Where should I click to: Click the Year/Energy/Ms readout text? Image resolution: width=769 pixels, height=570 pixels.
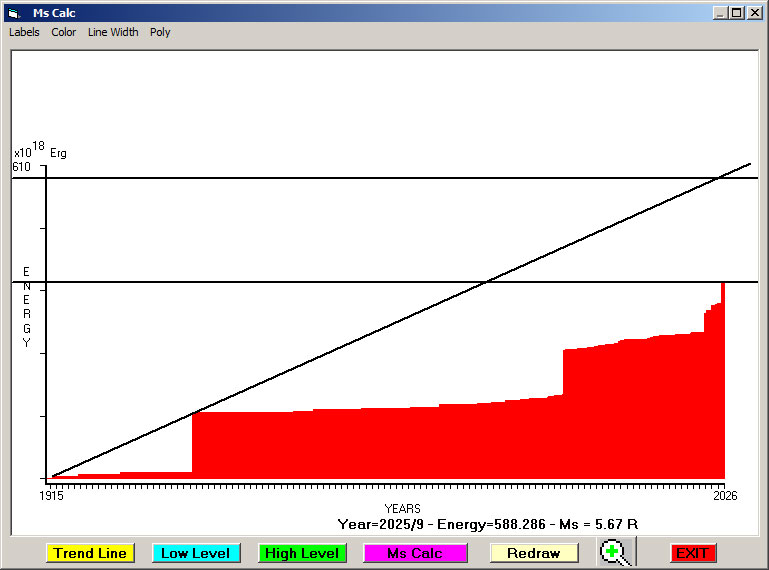pyautogui.click(x=487, y=524)
